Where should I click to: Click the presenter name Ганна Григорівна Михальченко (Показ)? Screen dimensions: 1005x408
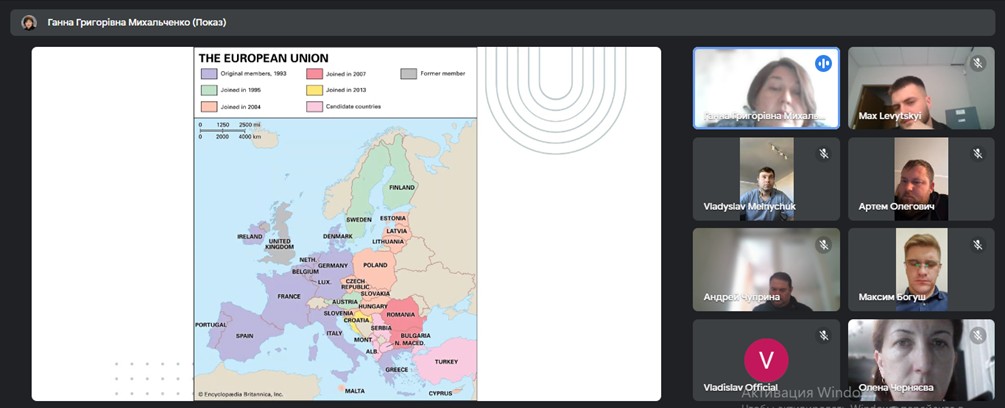pos(137,22)
